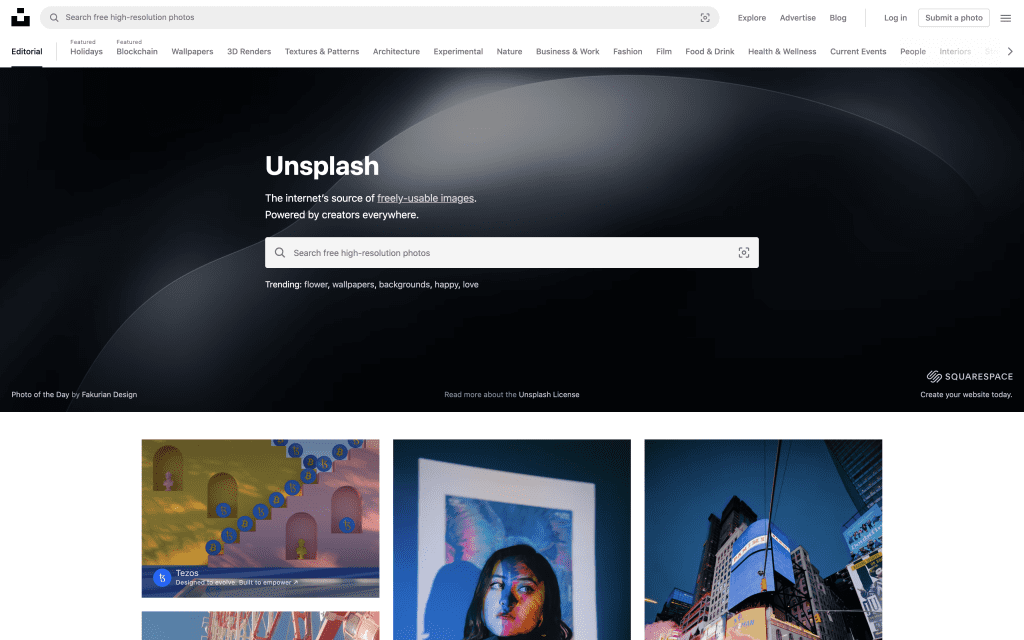The image size is (1024, 640).
Task: Click the Unsplash logo home icon
Action: coord(20,18)
